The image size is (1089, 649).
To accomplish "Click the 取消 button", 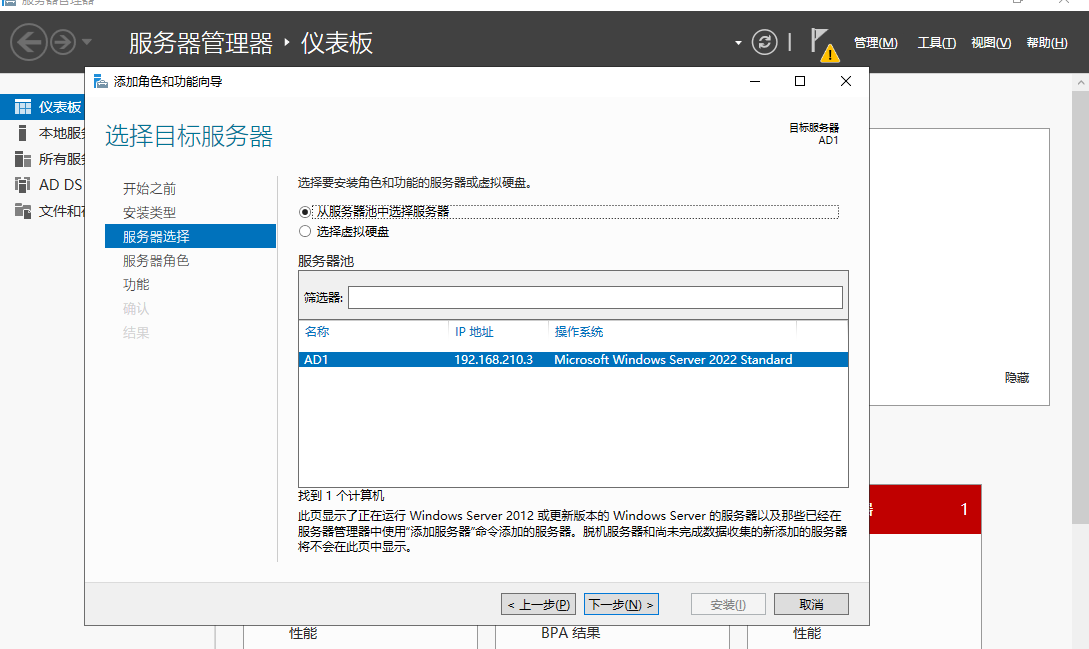I will pyautogui.click(x=811, y=605).
